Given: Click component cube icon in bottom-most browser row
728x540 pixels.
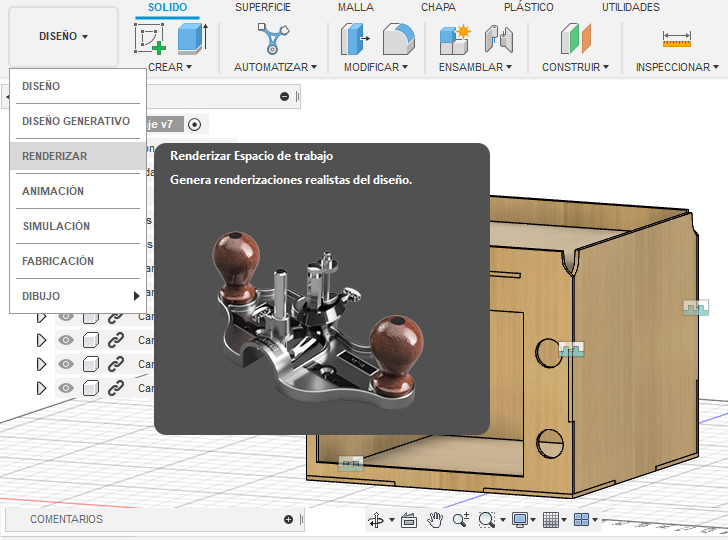Looking at the screenshot, I should pyautogui.click(x=91, y=388).
